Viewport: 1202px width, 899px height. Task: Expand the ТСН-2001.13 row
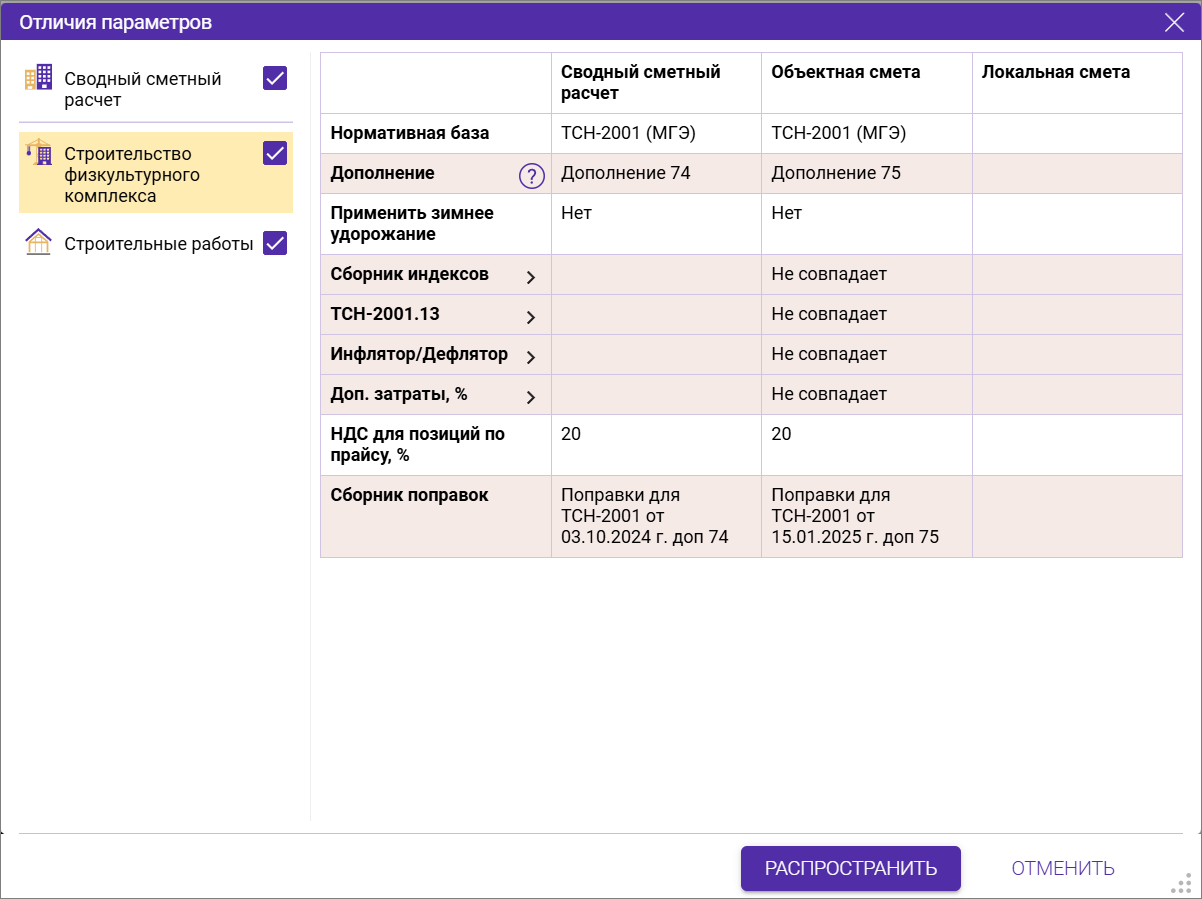pyautogui.click(x=531, y=317)
